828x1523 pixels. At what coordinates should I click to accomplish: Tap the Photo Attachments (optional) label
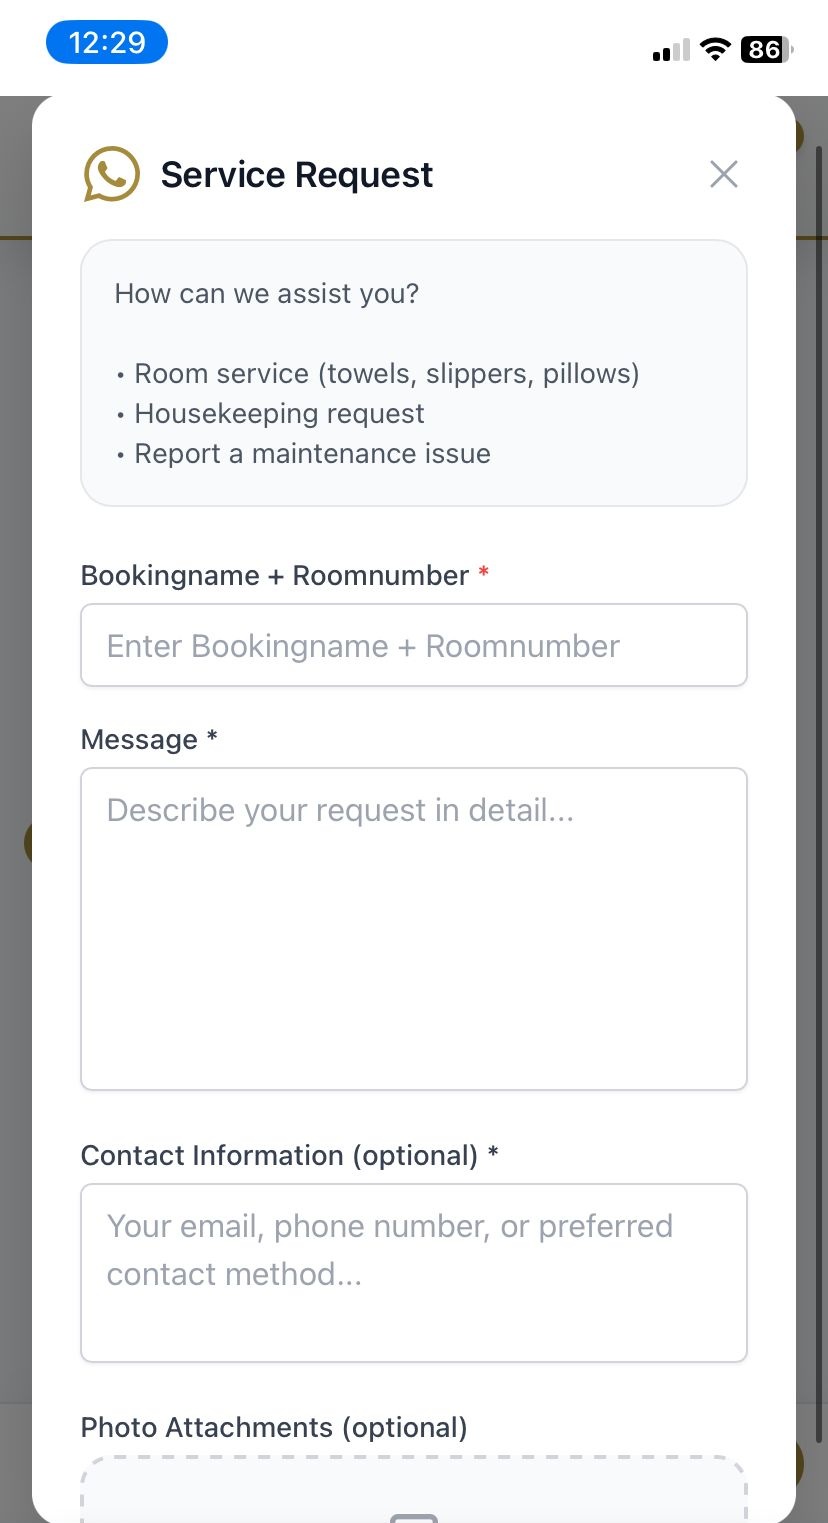pyautogui.click(x=273, y=1427)
